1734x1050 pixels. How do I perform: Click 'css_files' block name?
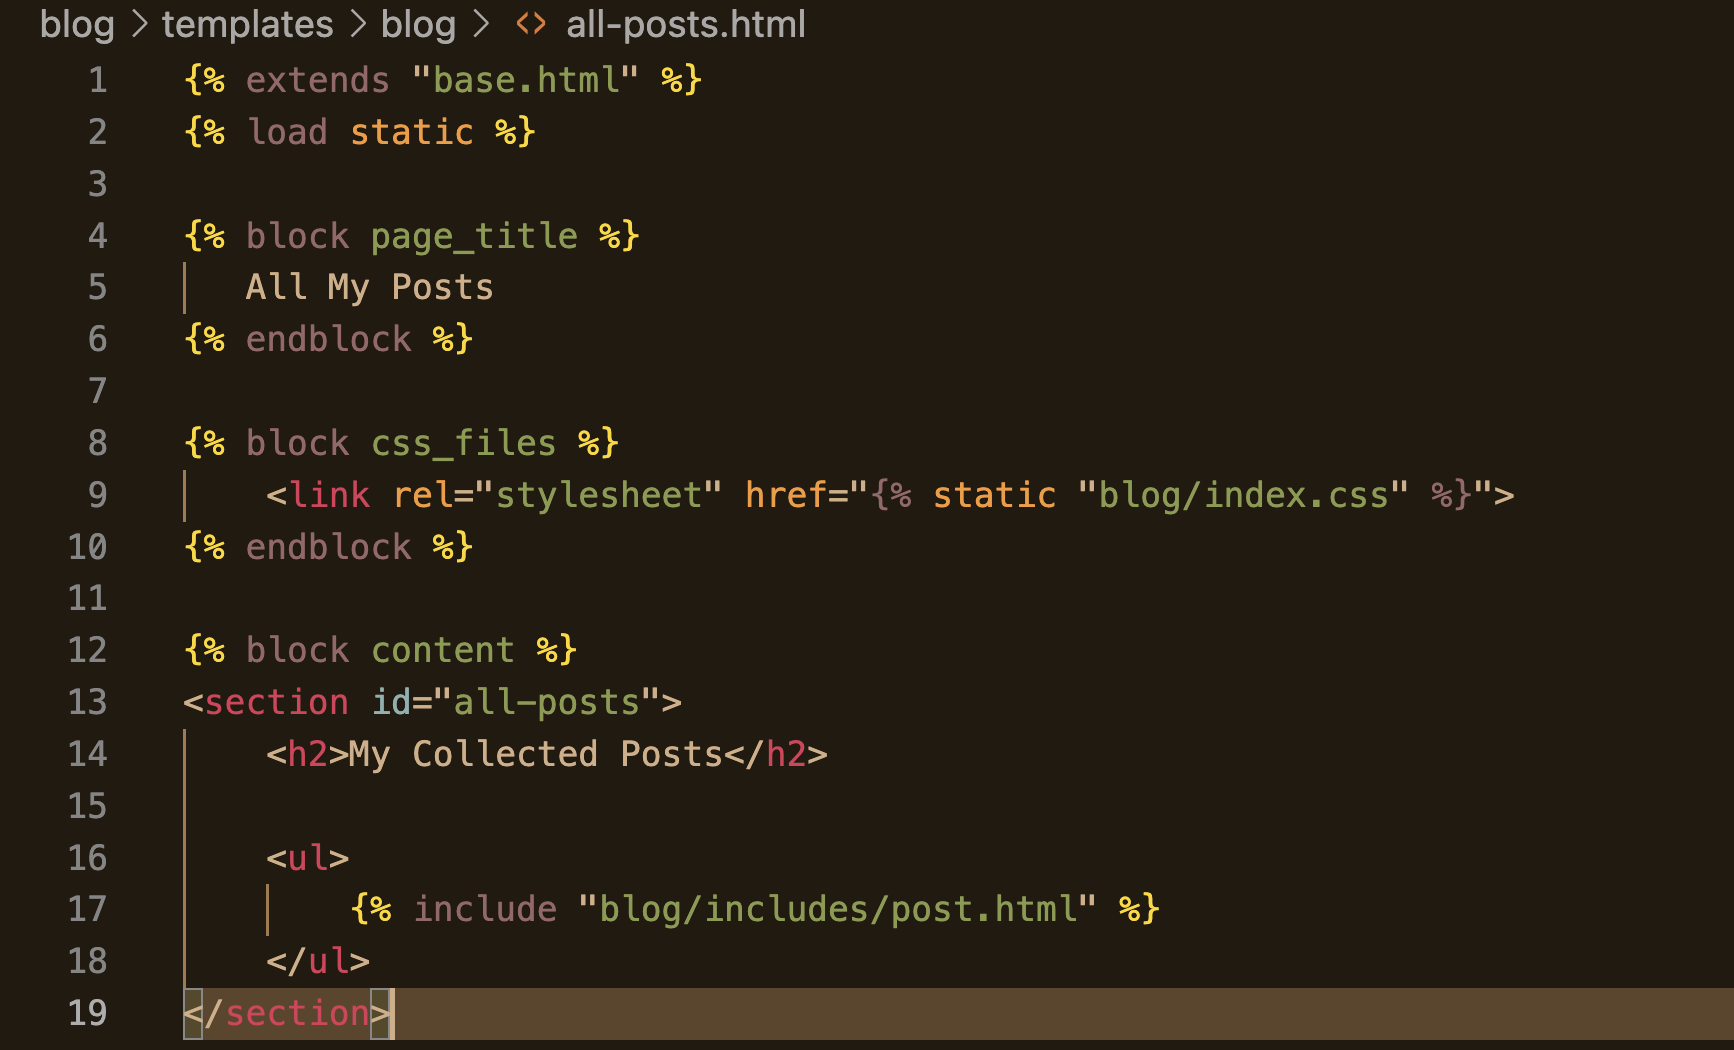[x=463, y=443]
